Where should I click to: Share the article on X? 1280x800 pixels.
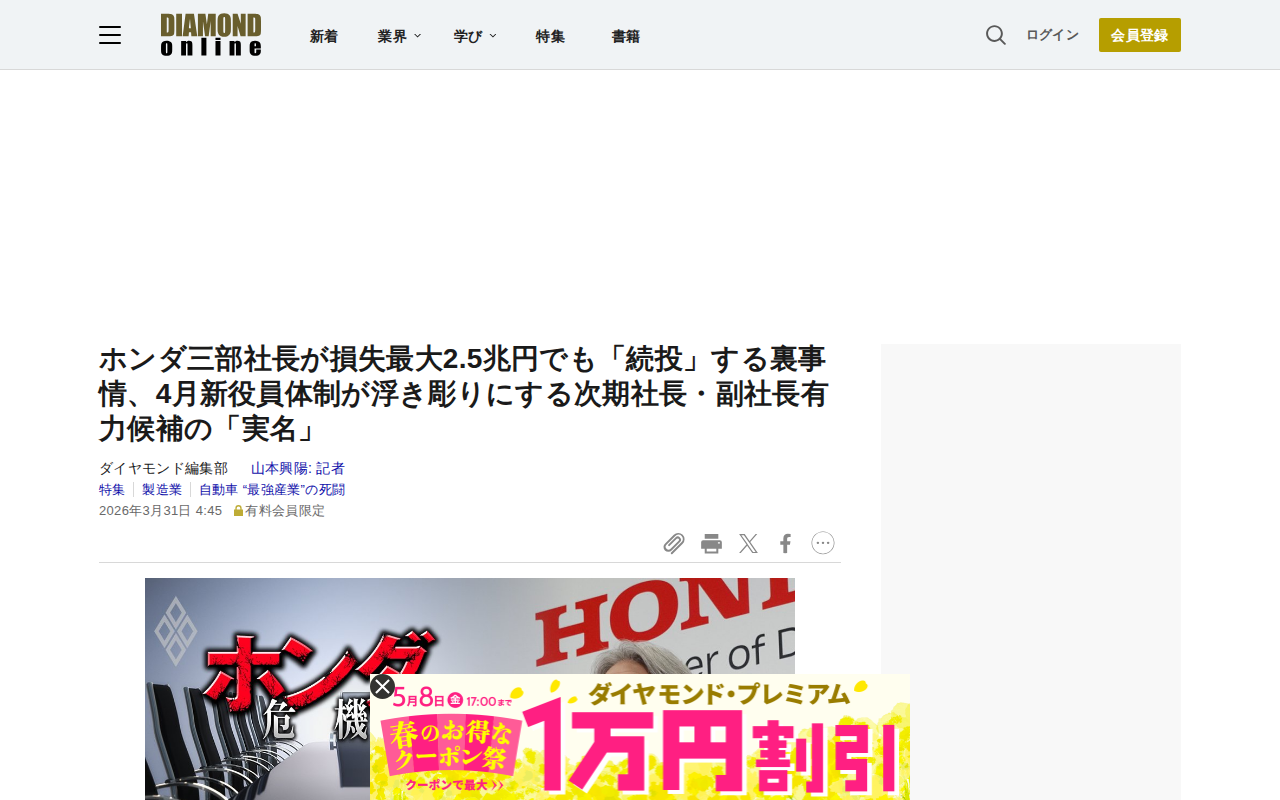click(748, 543)
